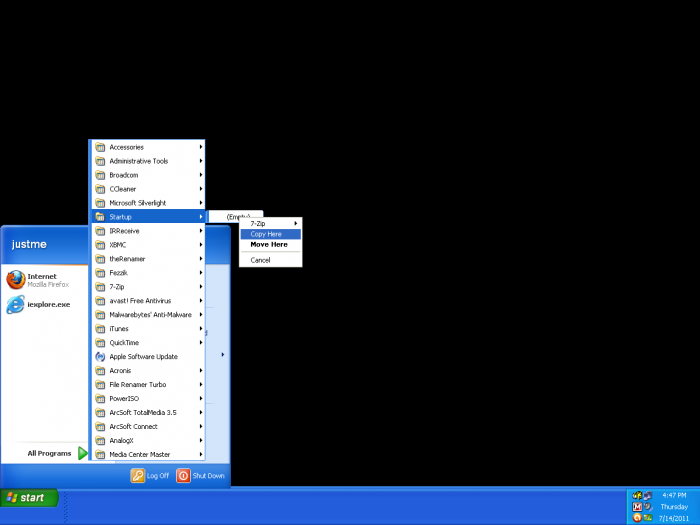Viewport: 700px width, 525px height.
Task: Expand the ArcSoft Connect submenu arrow
Action: (x=201, y=426)
